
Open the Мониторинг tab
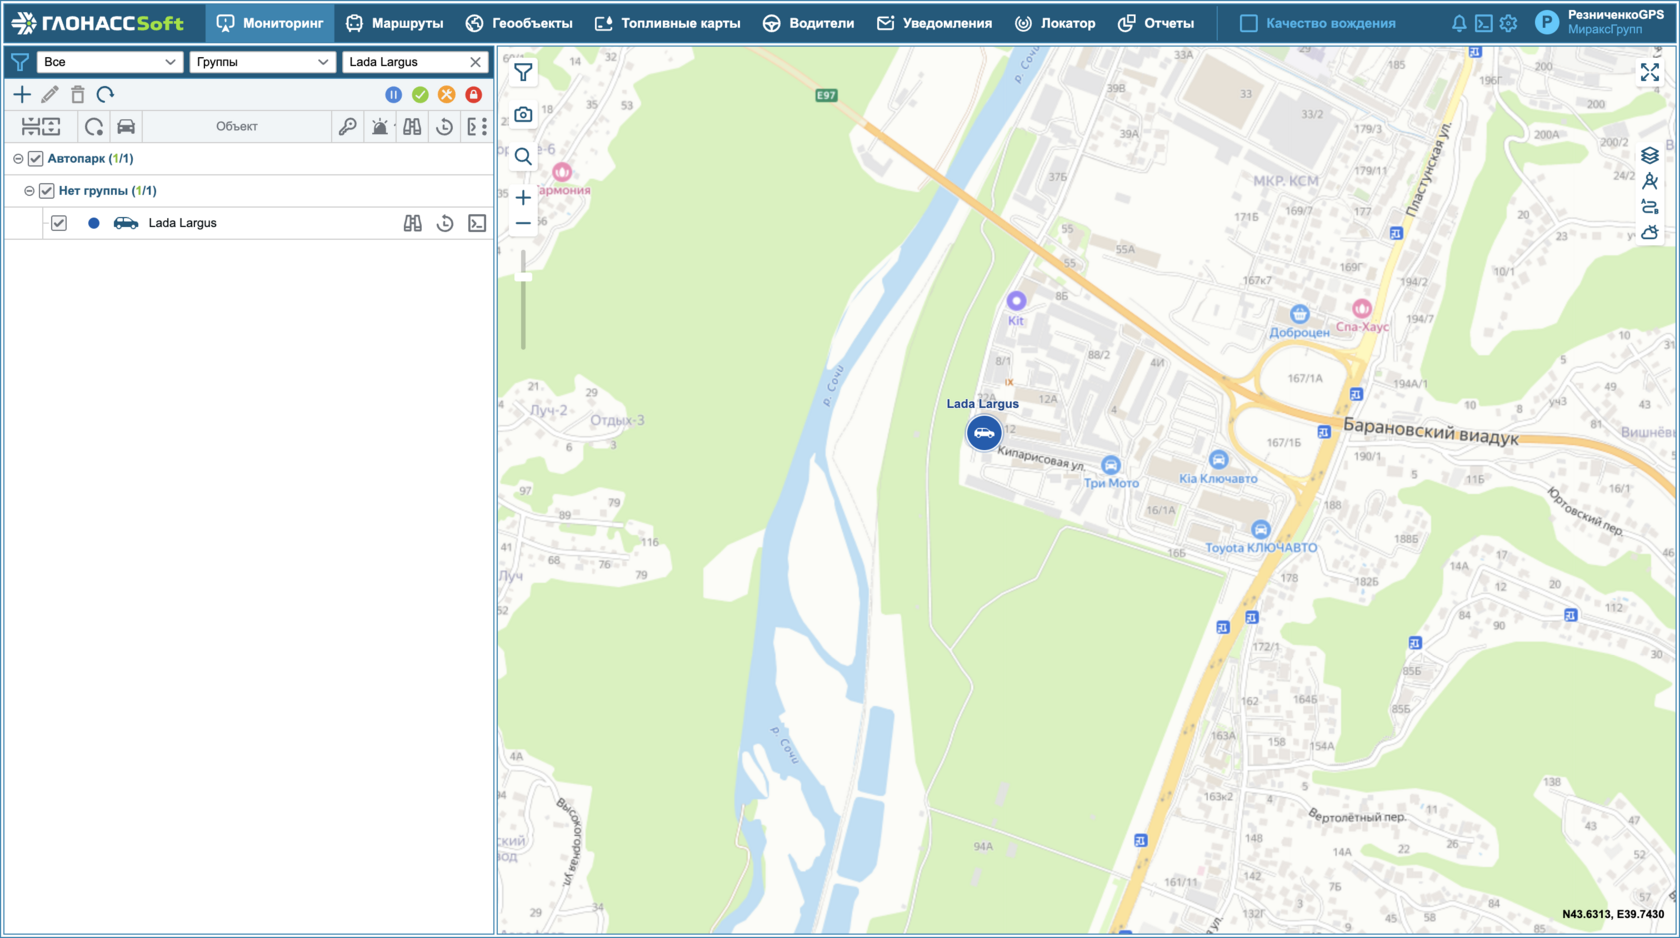pos(270,23)
